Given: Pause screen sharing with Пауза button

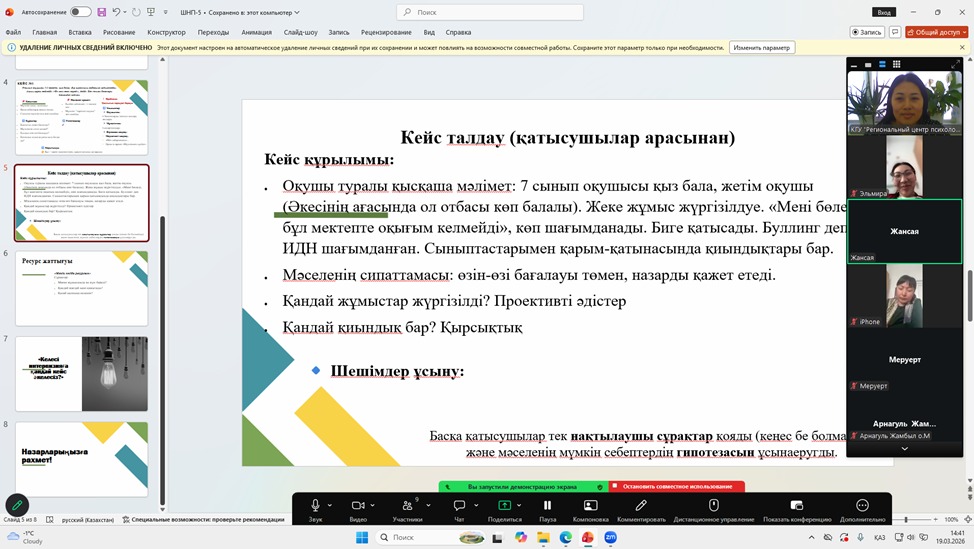Looking at the screenshot, I should [x=547, y=506].
